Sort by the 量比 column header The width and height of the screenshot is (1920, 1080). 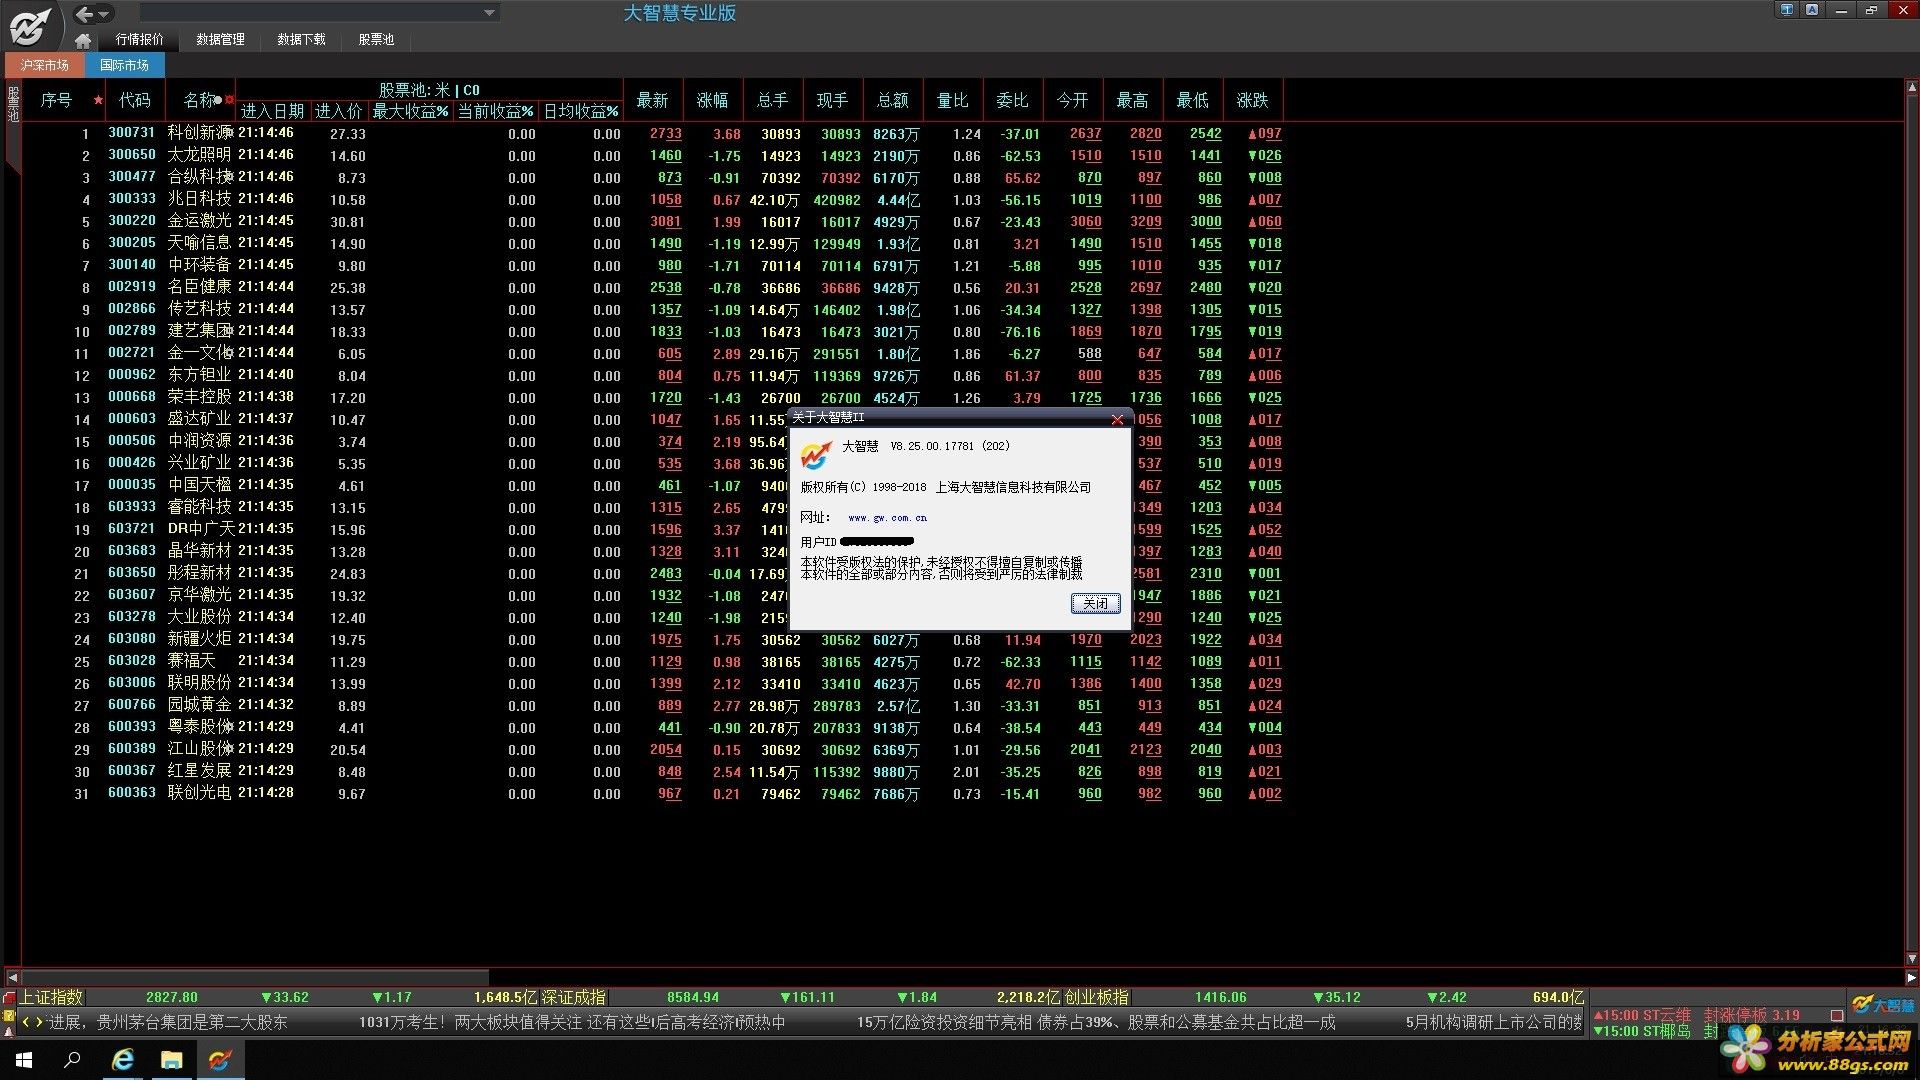(952, 100)
